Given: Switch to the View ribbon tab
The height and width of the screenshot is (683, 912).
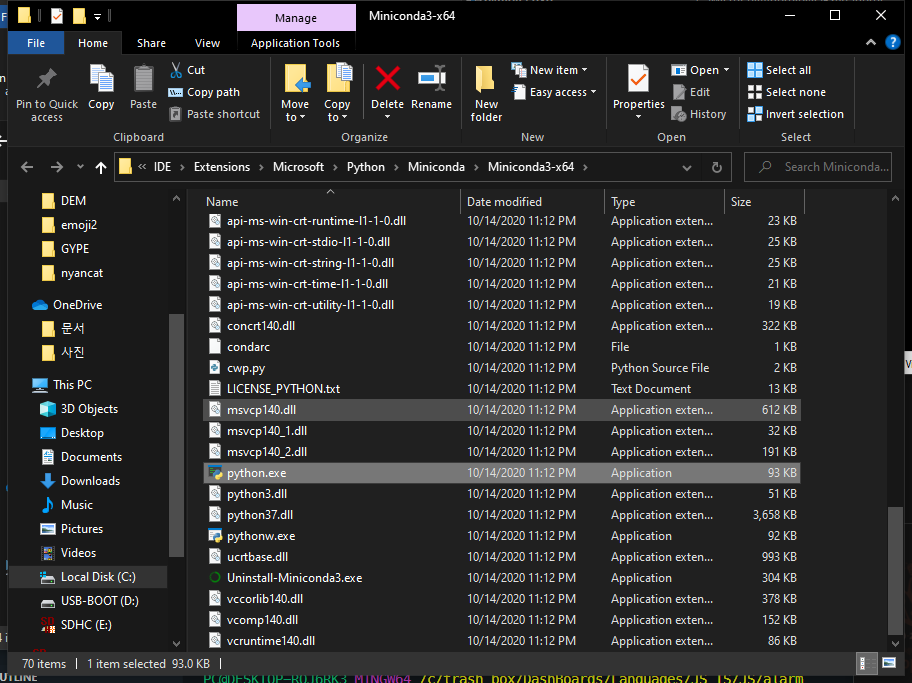Looking at the screenshot, I should (207, 43).
